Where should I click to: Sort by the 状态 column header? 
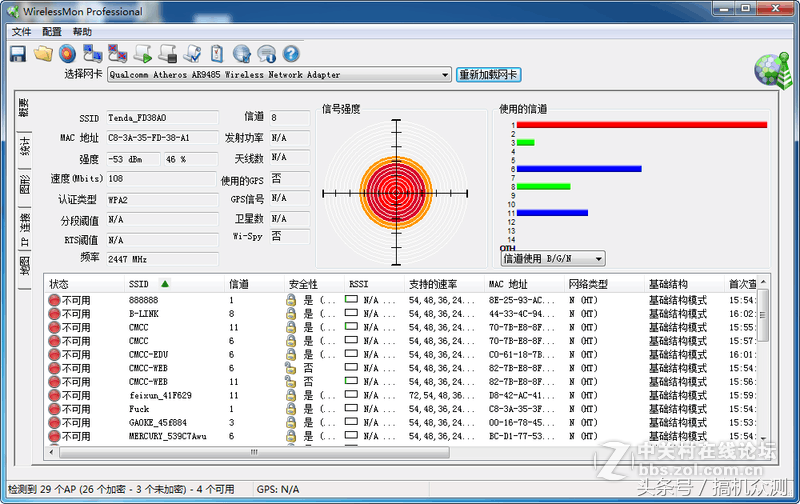point(85,284)
